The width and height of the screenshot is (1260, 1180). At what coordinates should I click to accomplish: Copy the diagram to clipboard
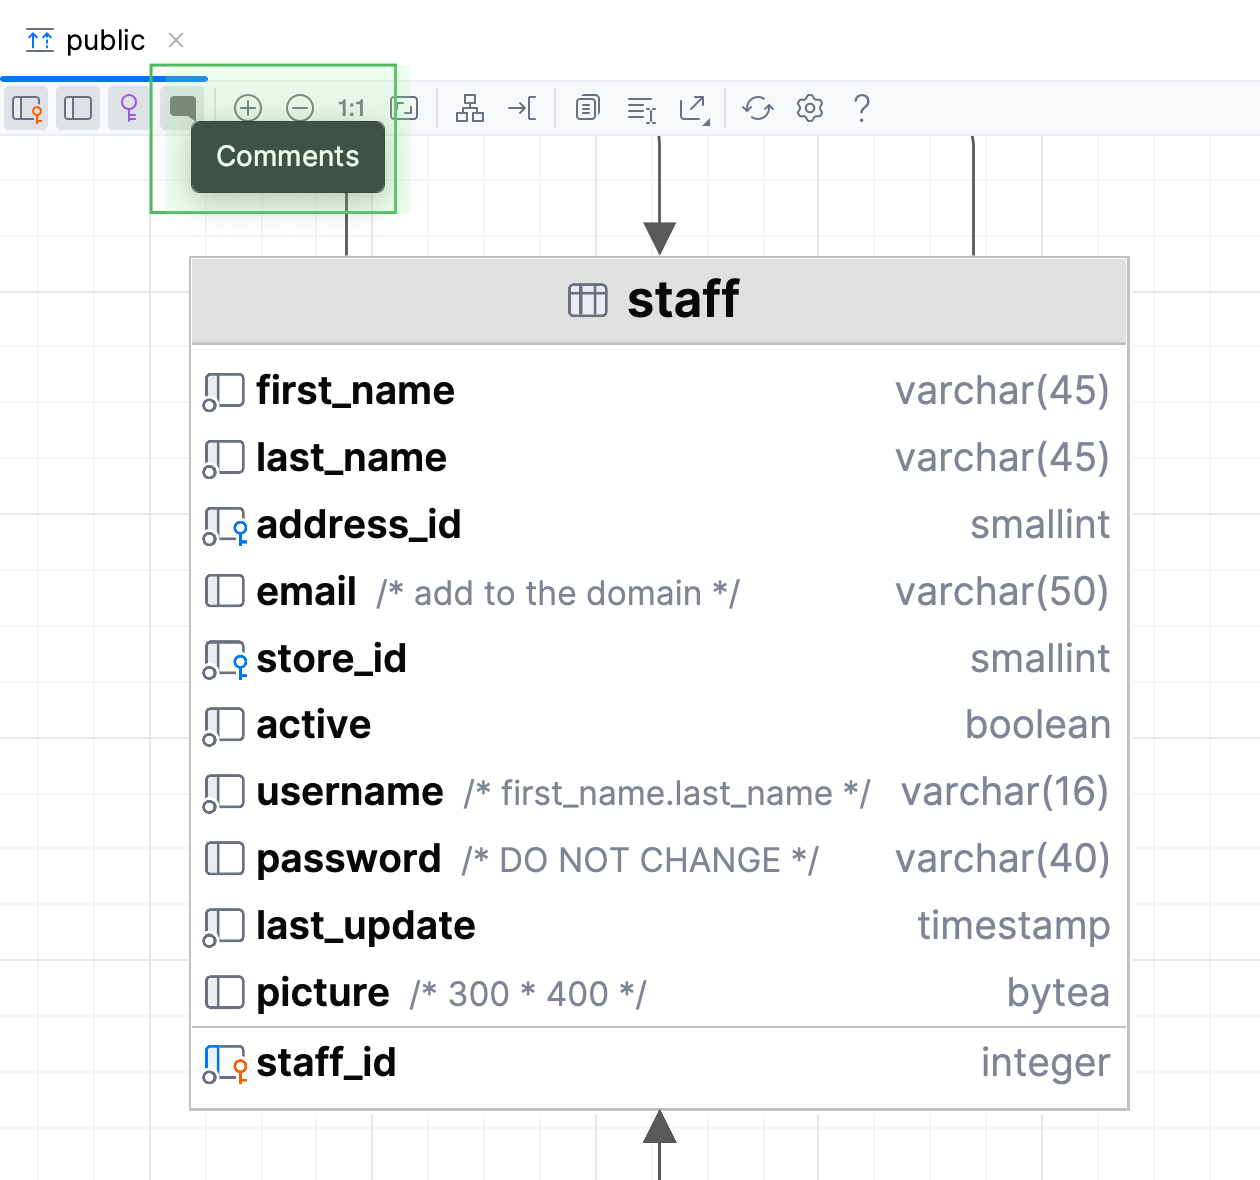(587, 108)
